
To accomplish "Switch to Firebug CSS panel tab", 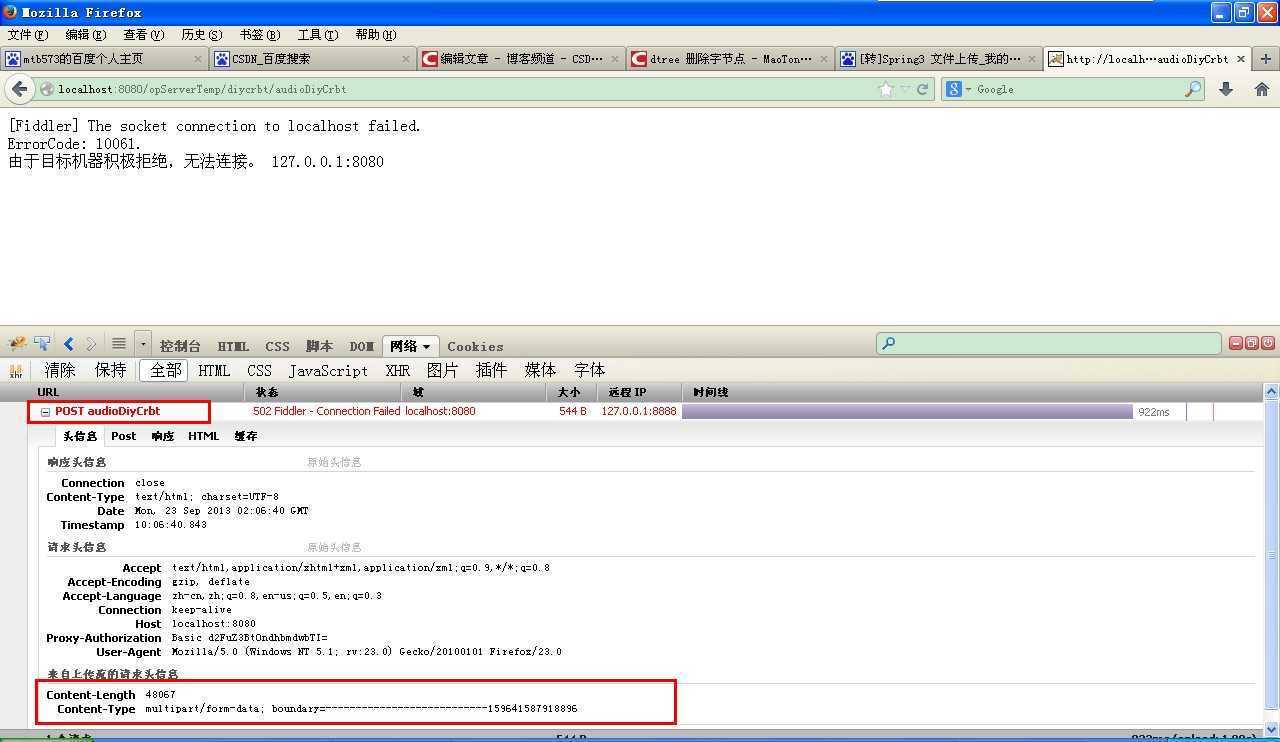I will point(277,346).
